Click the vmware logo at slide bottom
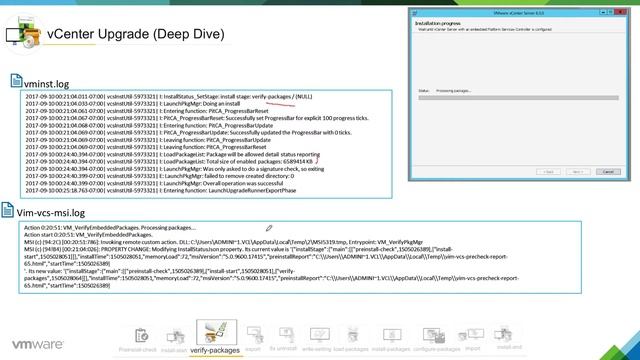 pos(38,344)
